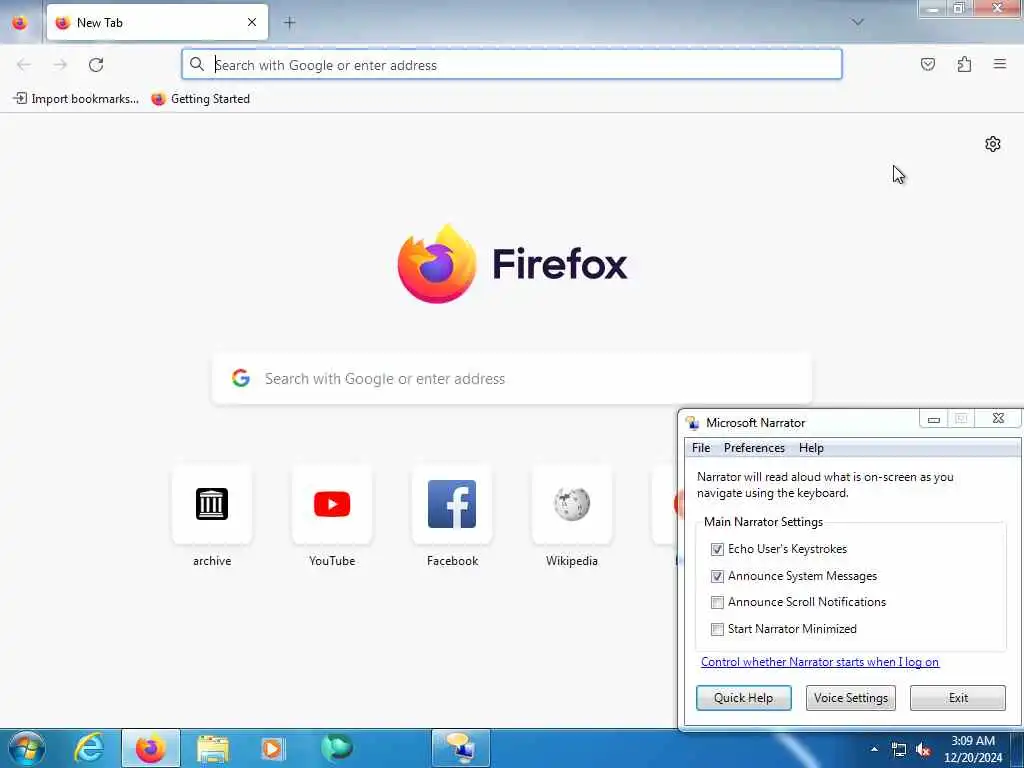Click the Quick Help button
This screenshot has height=768, width=1024.
click(x=743, y=697)
